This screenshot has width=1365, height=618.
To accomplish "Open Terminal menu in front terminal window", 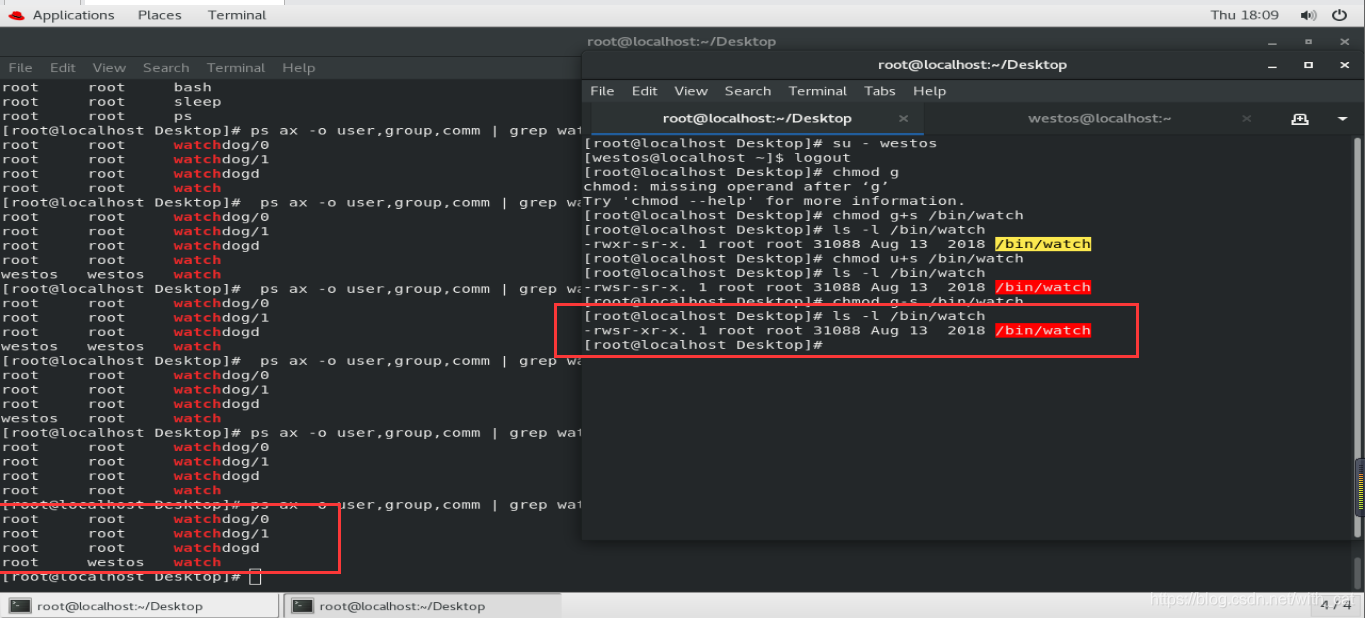I will (818, 91).
